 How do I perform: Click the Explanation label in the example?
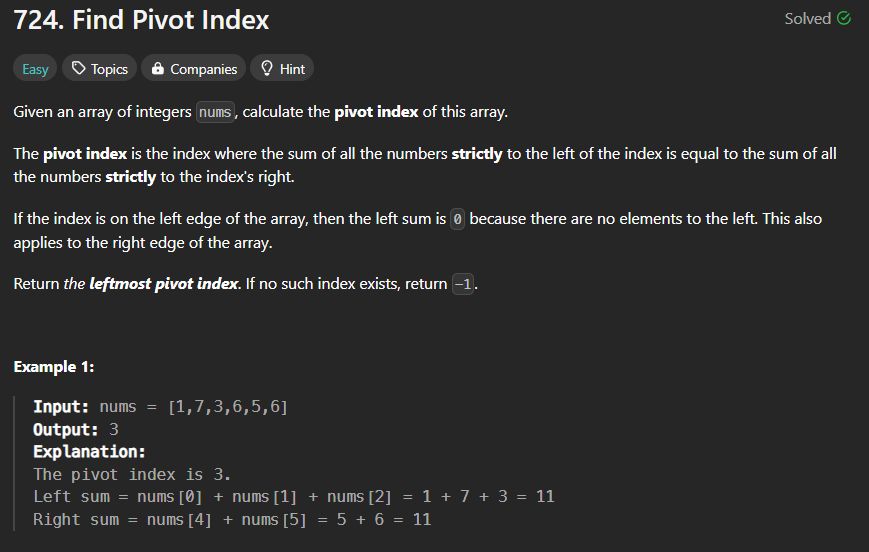pyautogui.click(x=89, y=452)
